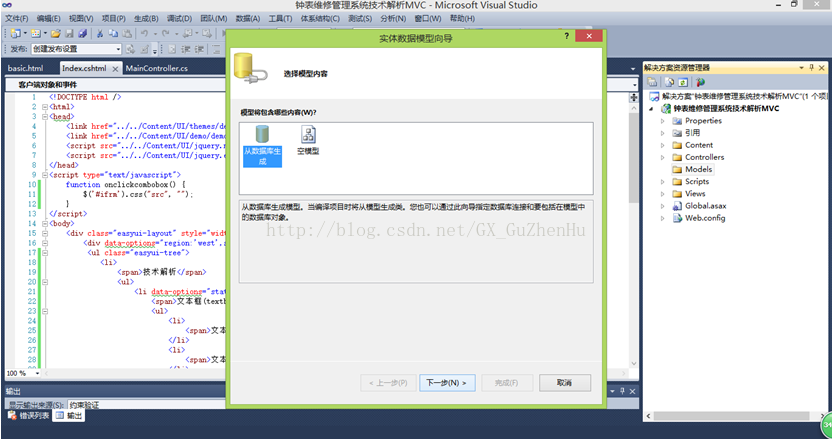This screenshot has height=439, width=832.
Task: Expand the Scripts folder
Action: point(662,182)
